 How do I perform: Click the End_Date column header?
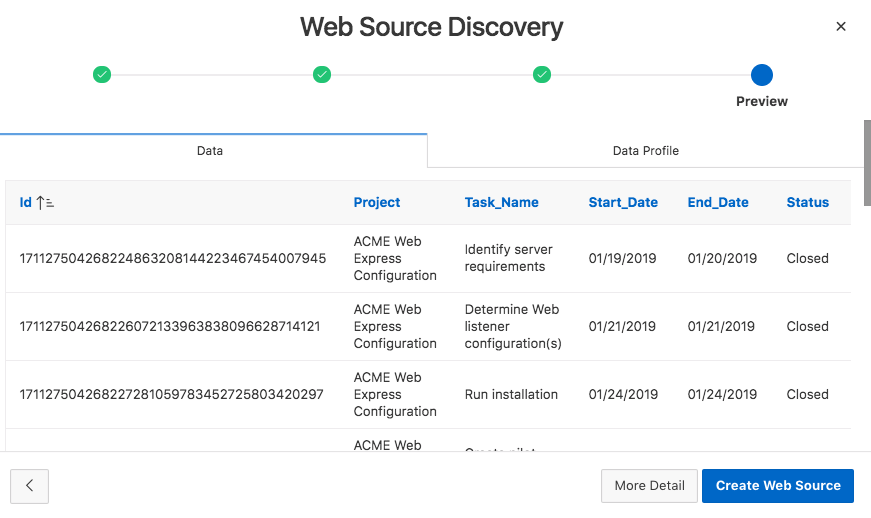718,203
